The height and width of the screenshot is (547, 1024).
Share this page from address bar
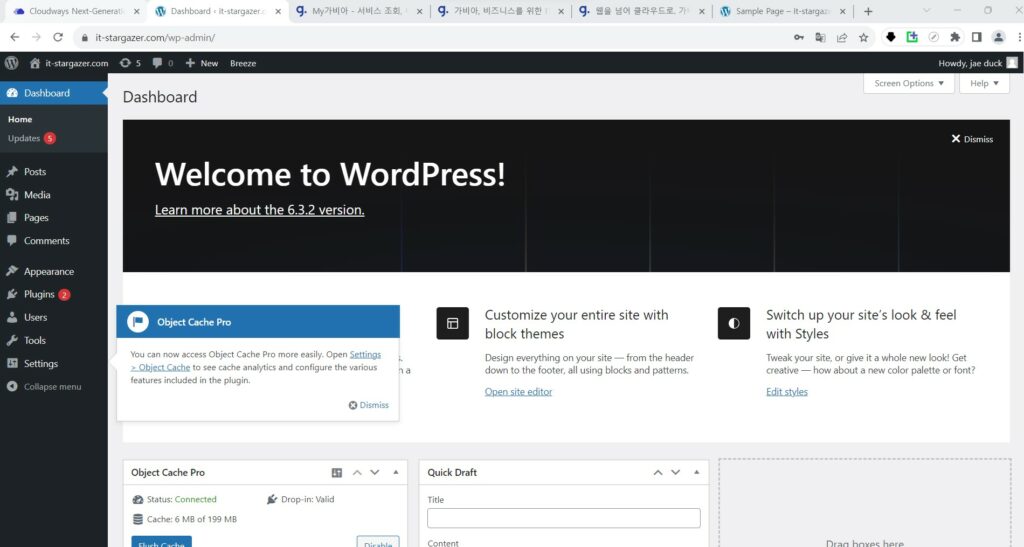coord(842,37)
